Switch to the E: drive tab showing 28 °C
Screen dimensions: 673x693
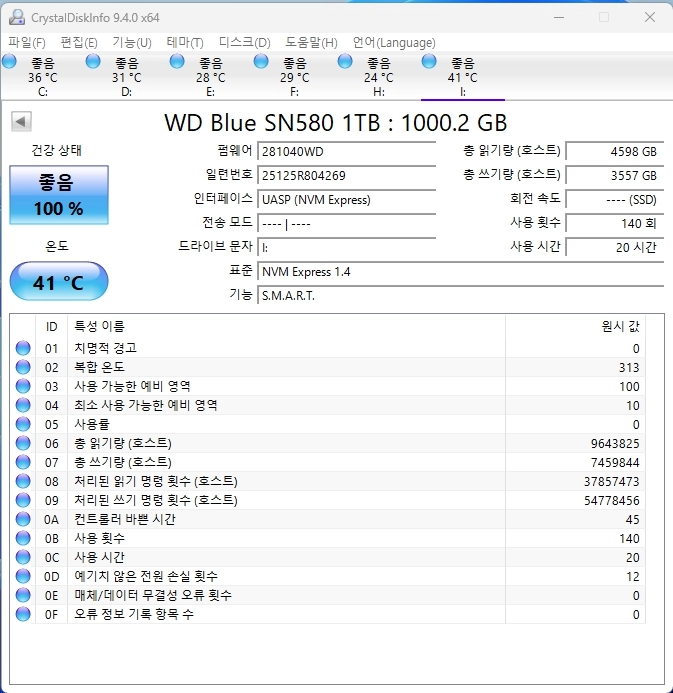pyautogui.click(x=210, y=76)
